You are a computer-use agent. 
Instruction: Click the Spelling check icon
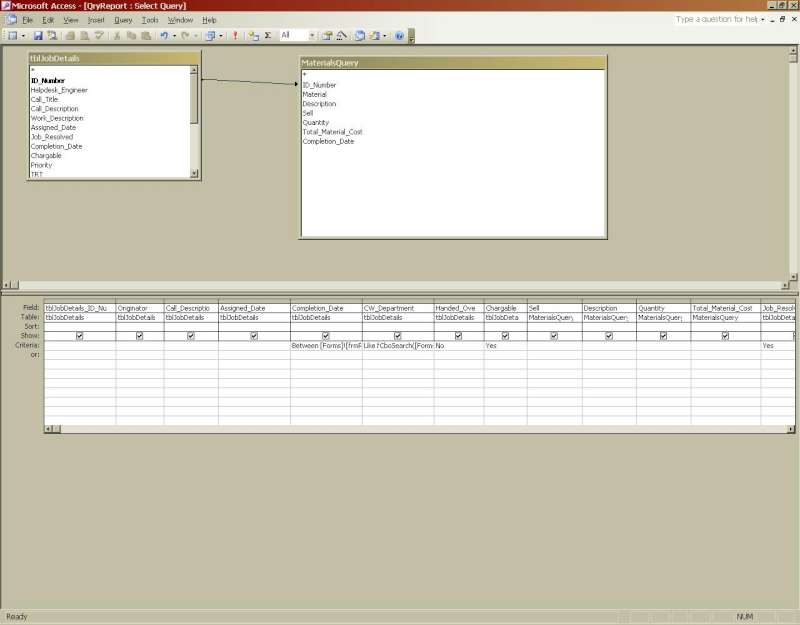coord(99,36)
